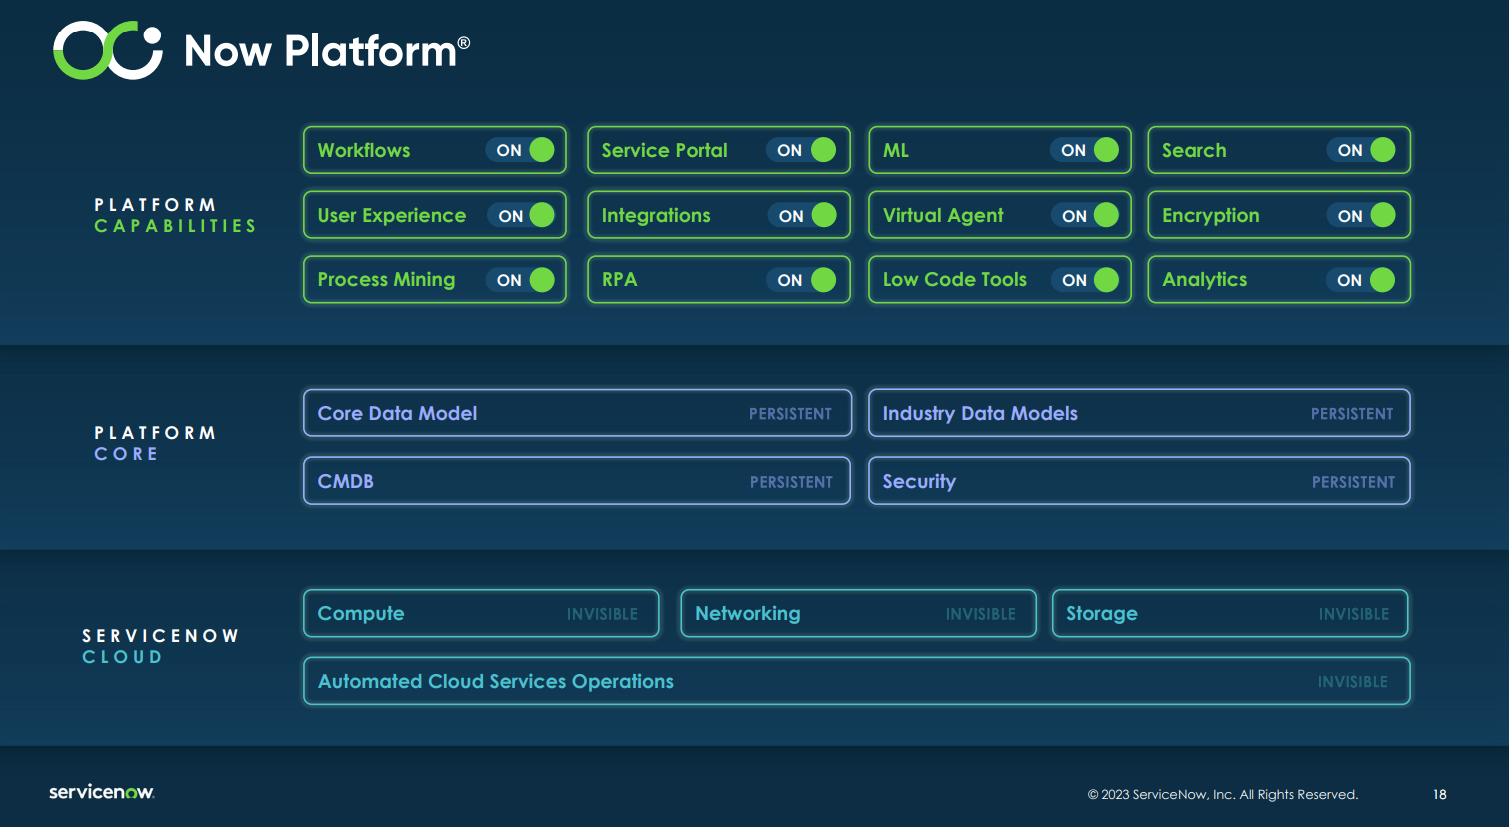
Task: Toggle the Service Portal ON switch
Action: coord(802,150)
